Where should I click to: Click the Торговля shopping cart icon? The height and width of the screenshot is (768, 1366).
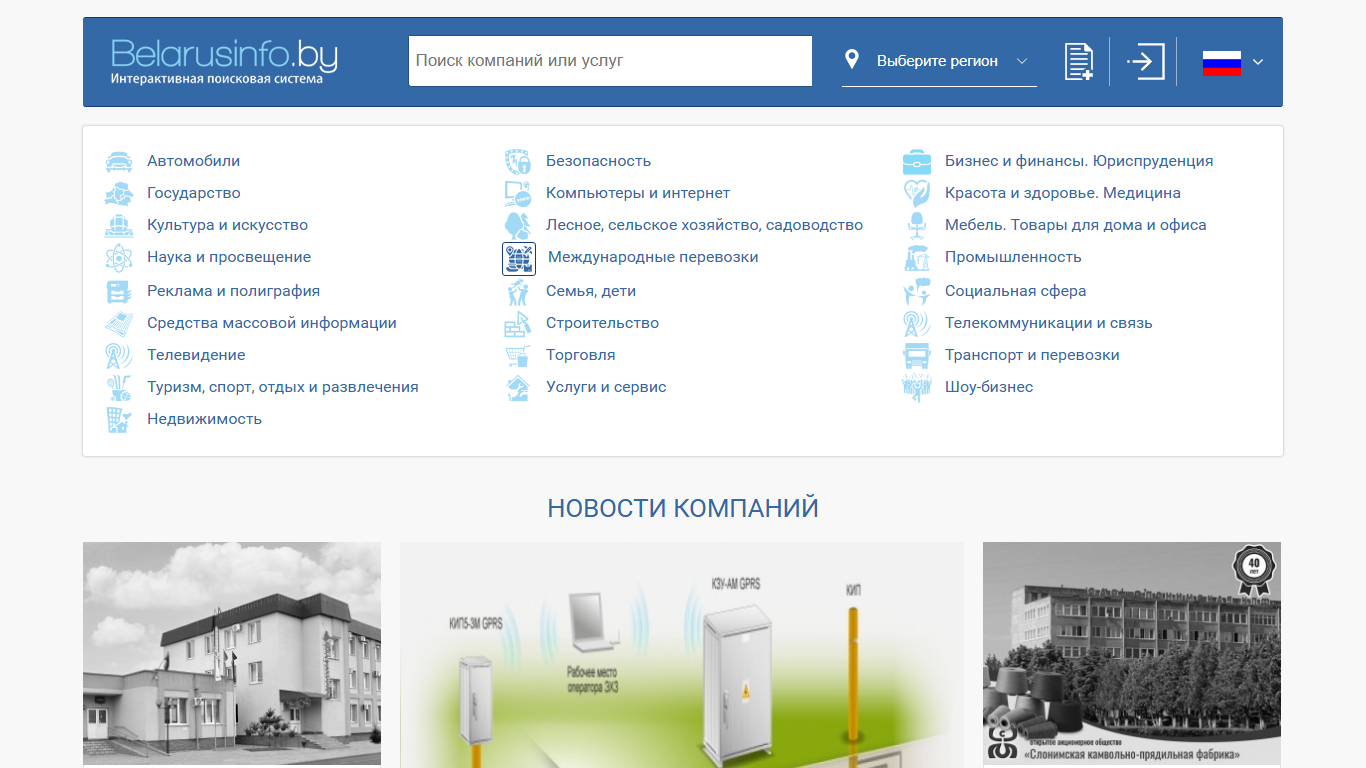point(518,355)
